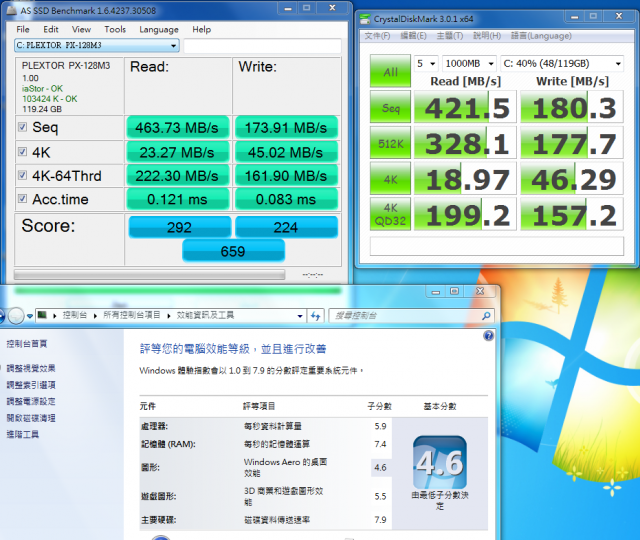640x540 pixels.
Task: Click the All button in CrystalDiskMark
Action: pyautogui.click(x=390, y=71)
